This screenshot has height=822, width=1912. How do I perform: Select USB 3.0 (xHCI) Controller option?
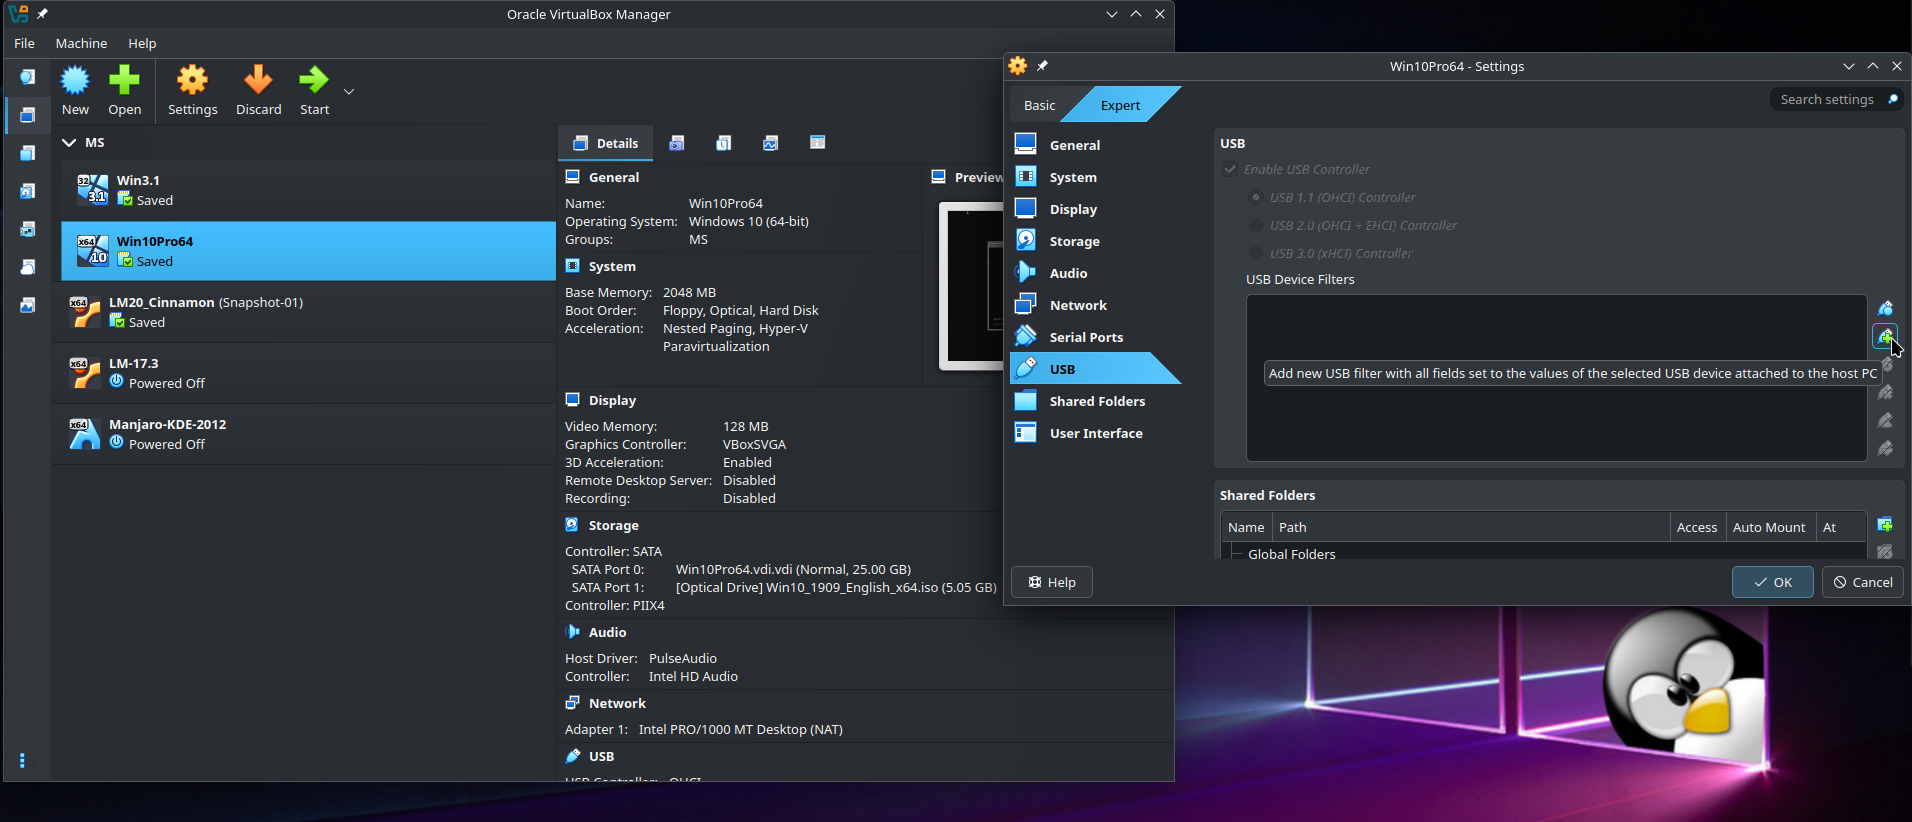click(x=1256, y=254)
